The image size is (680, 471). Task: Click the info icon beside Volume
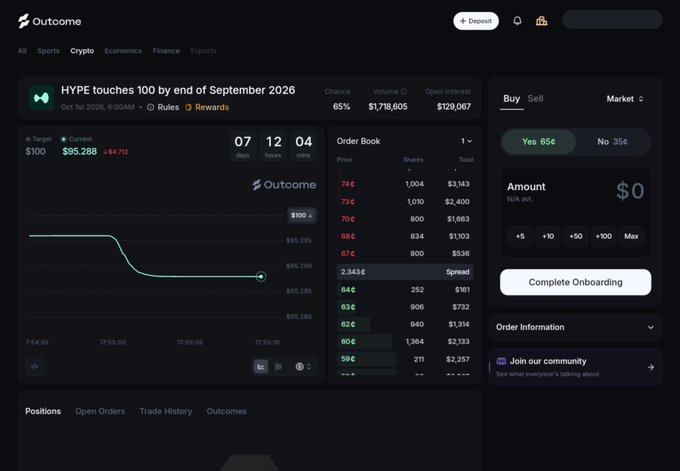coord(404,92)
